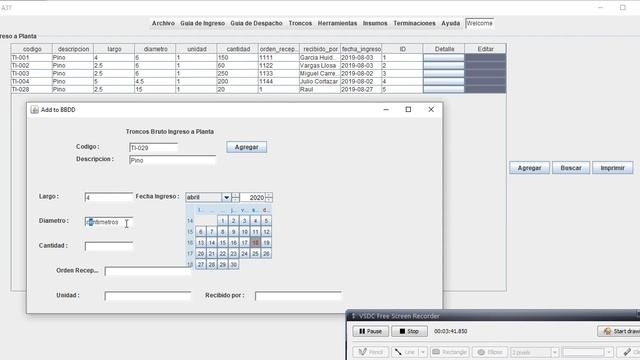Open the abril month dropdown
This screenshot has width=640, height=360.
click(x=226, y=197)
